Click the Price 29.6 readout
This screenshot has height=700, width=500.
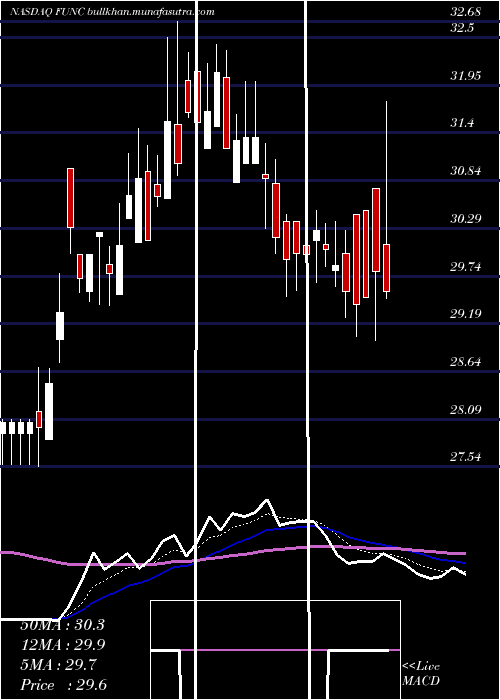pyautogui.click(x=64, y=684)
